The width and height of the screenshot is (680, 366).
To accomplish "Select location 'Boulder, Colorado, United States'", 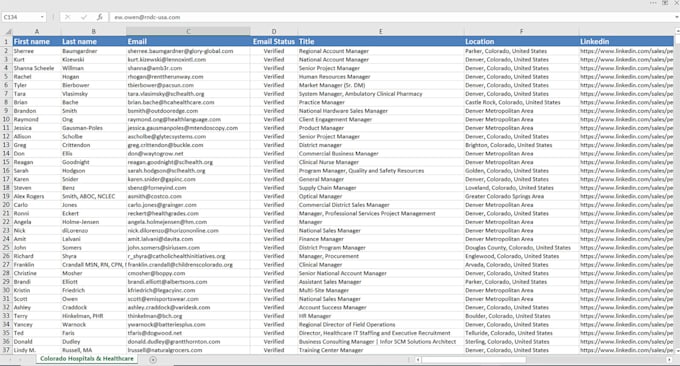I will (x=521, y=316).
